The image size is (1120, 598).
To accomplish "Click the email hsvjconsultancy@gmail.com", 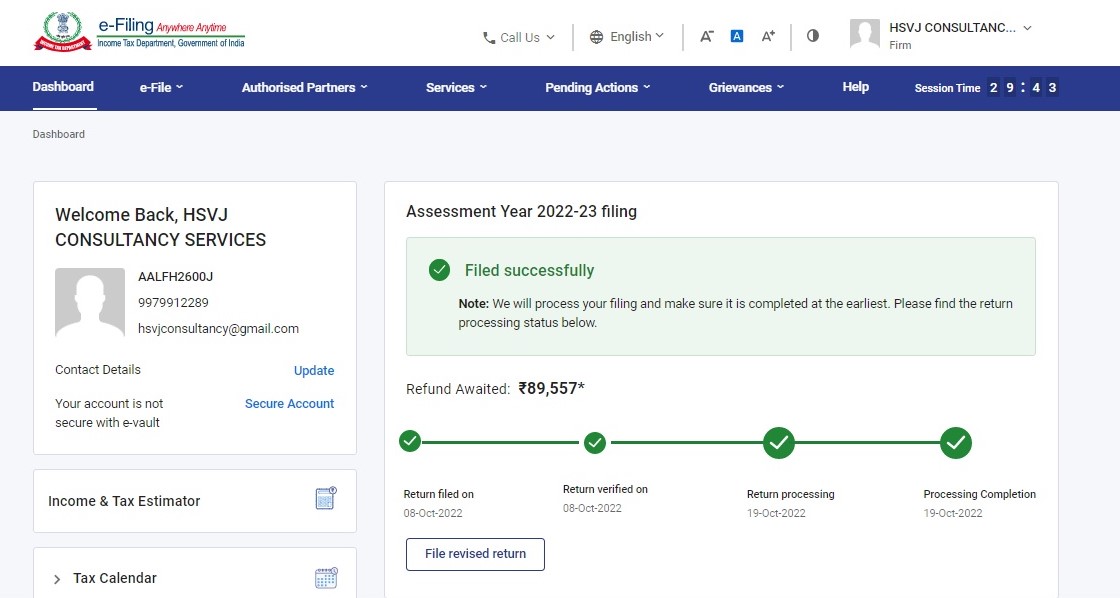I will [x=219, y=329].
